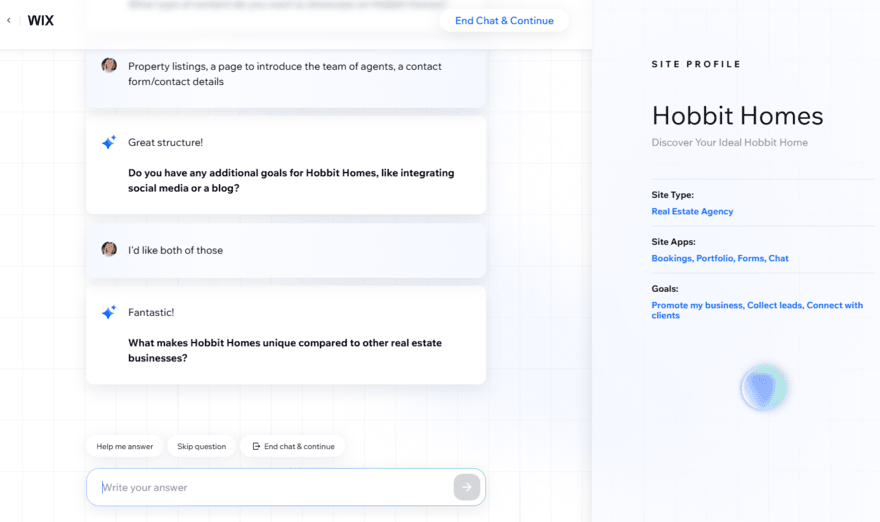Click the SITE PROFILE heading
The image size is (880, 522).
[696, 64]
